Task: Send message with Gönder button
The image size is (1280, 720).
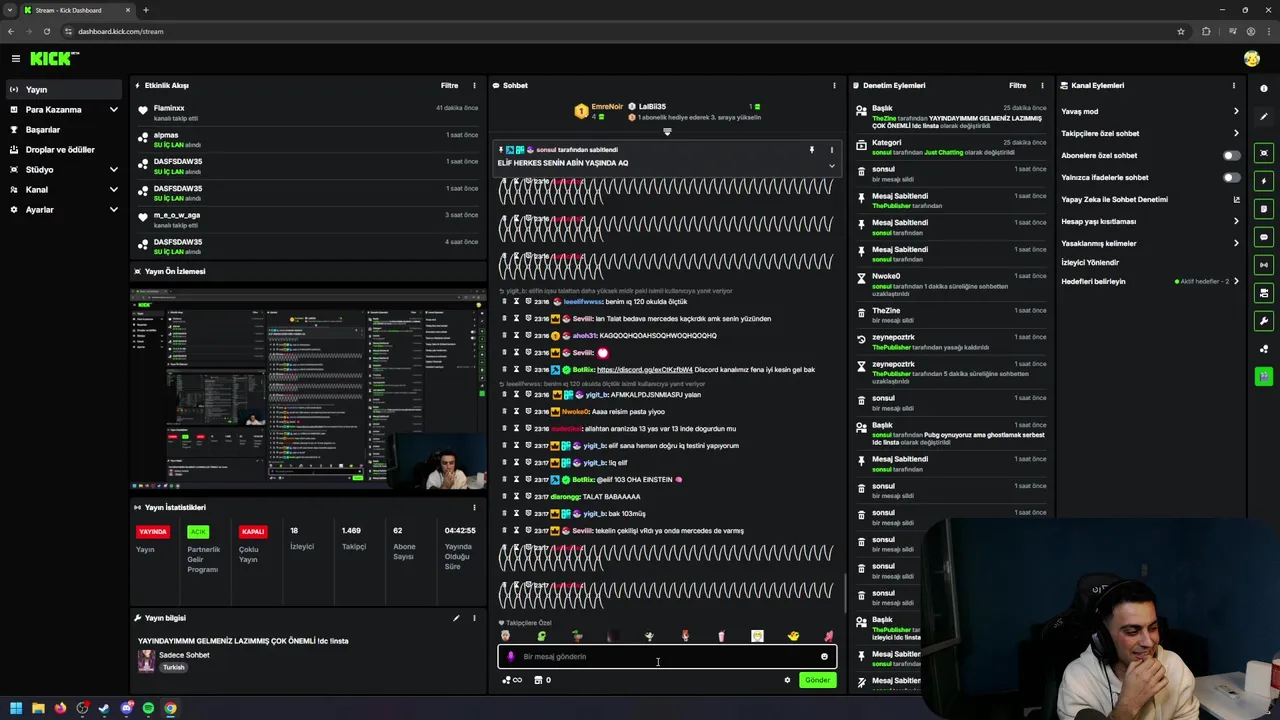Action: pos(817,680)
